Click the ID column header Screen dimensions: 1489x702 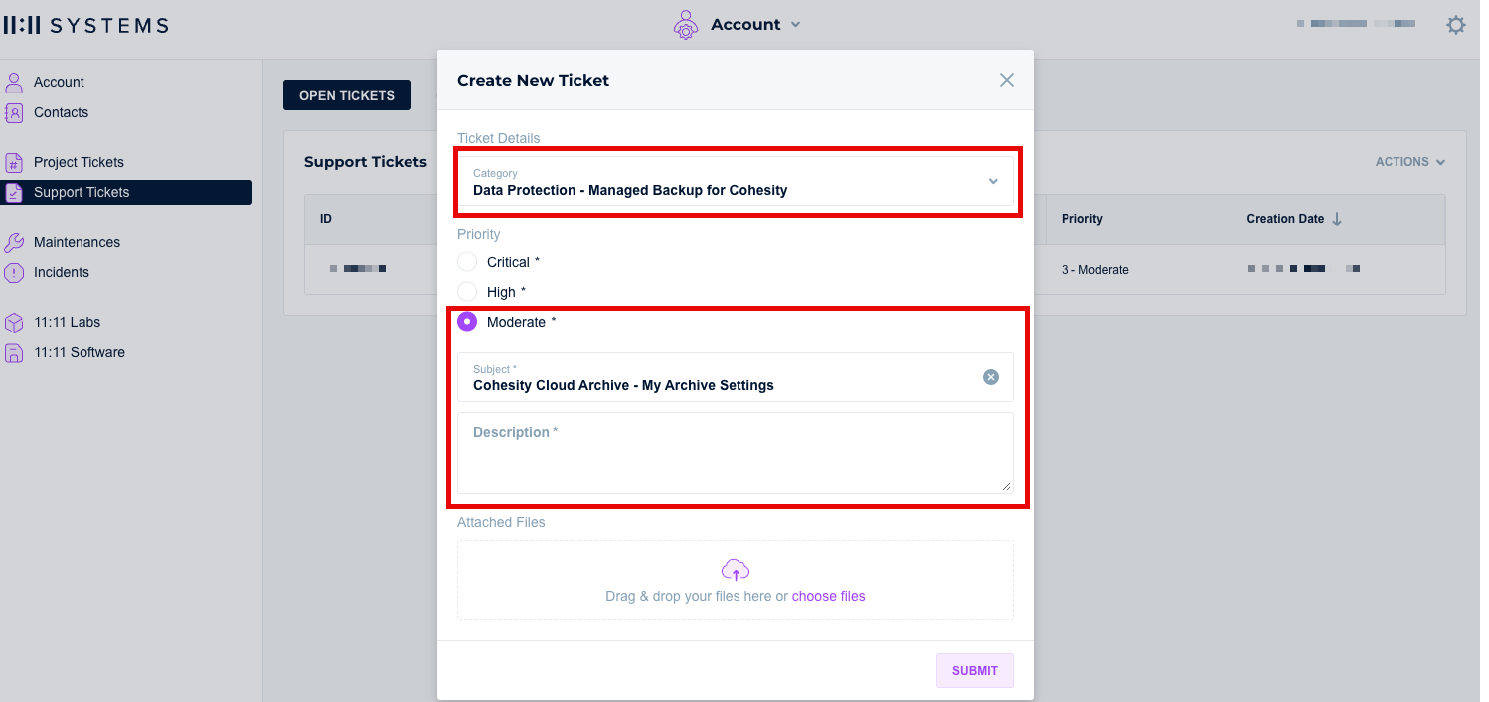tap(326, 219)
